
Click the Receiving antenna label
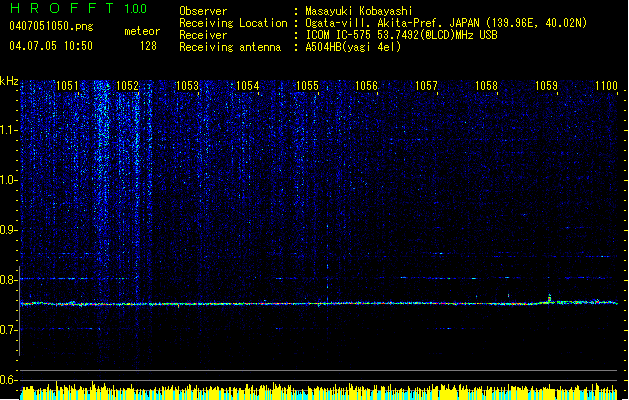(230, 47)
